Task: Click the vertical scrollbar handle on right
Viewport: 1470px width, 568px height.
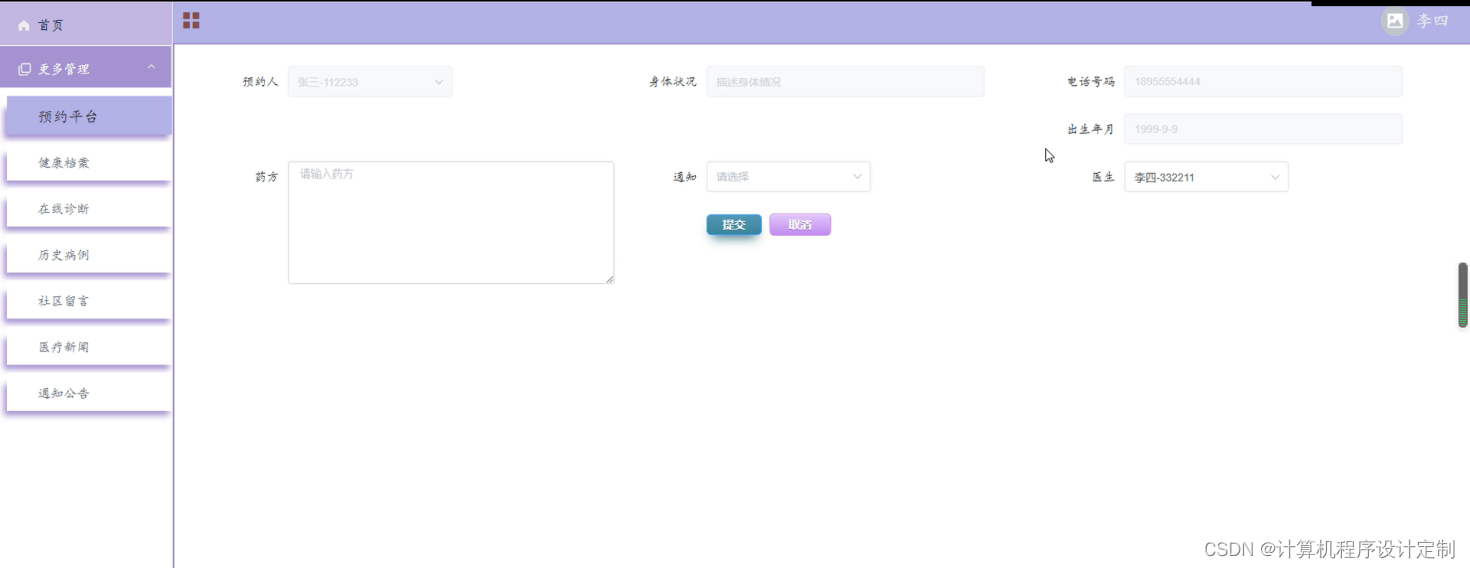Action: [1463, 295]
